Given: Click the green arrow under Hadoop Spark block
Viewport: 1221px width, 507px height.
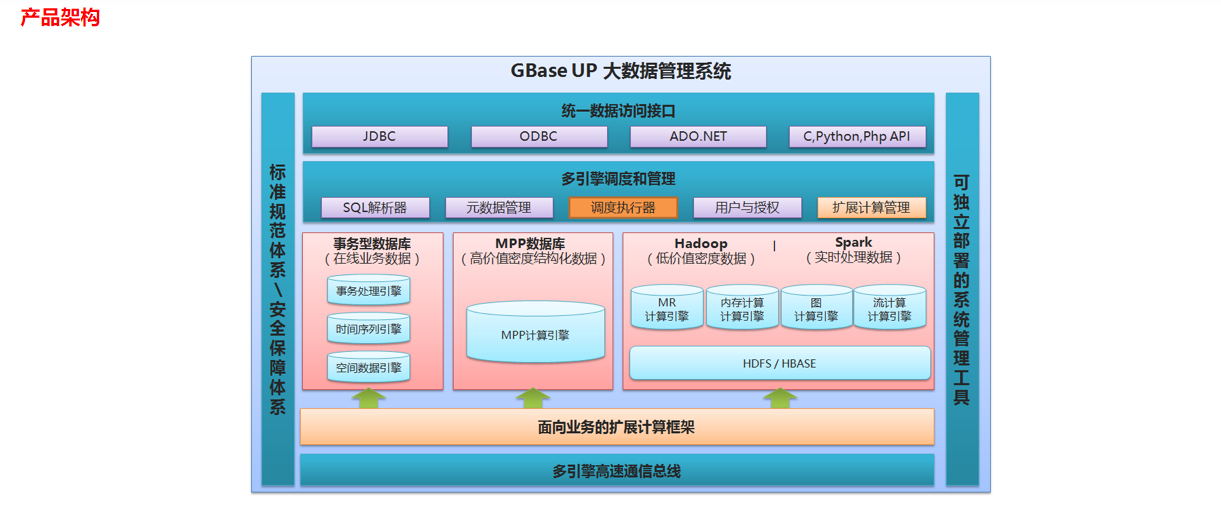Looking at the screenshot, I should [x=780, y=398].
